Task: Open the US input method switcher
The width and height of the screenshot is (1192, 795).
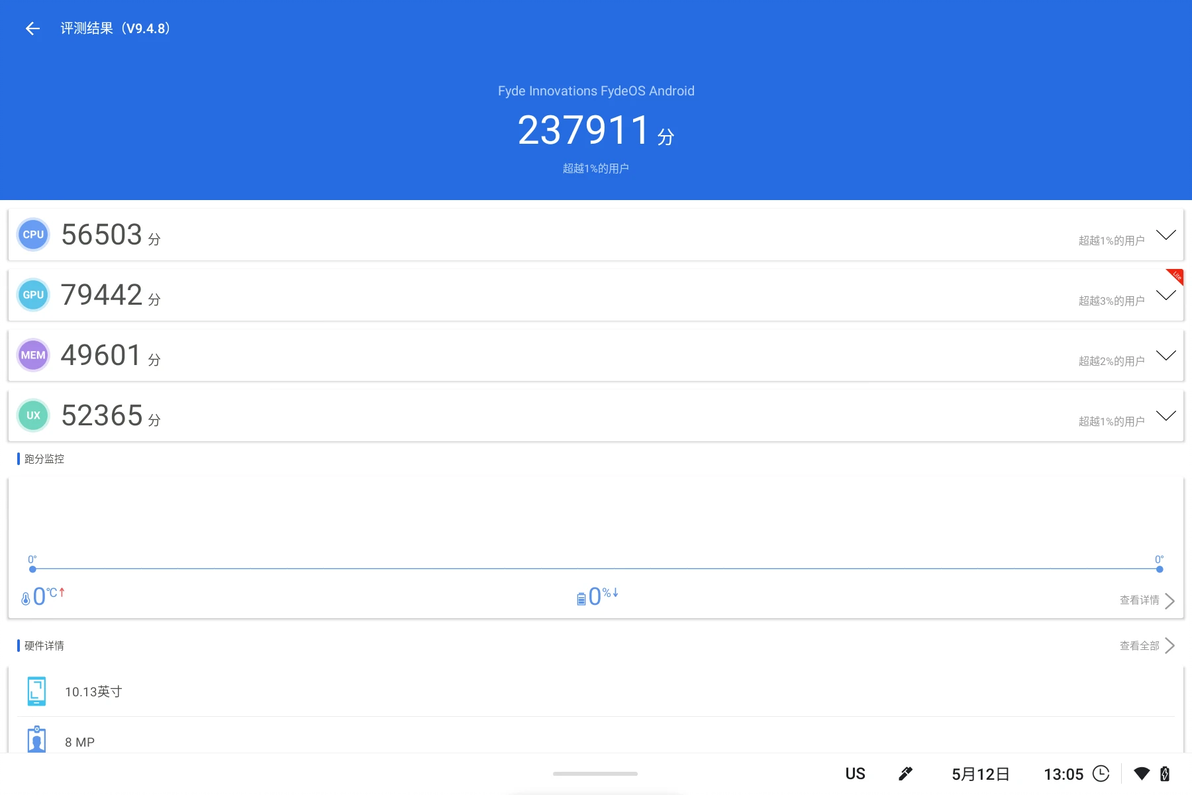Action: (x=855, y=774)
